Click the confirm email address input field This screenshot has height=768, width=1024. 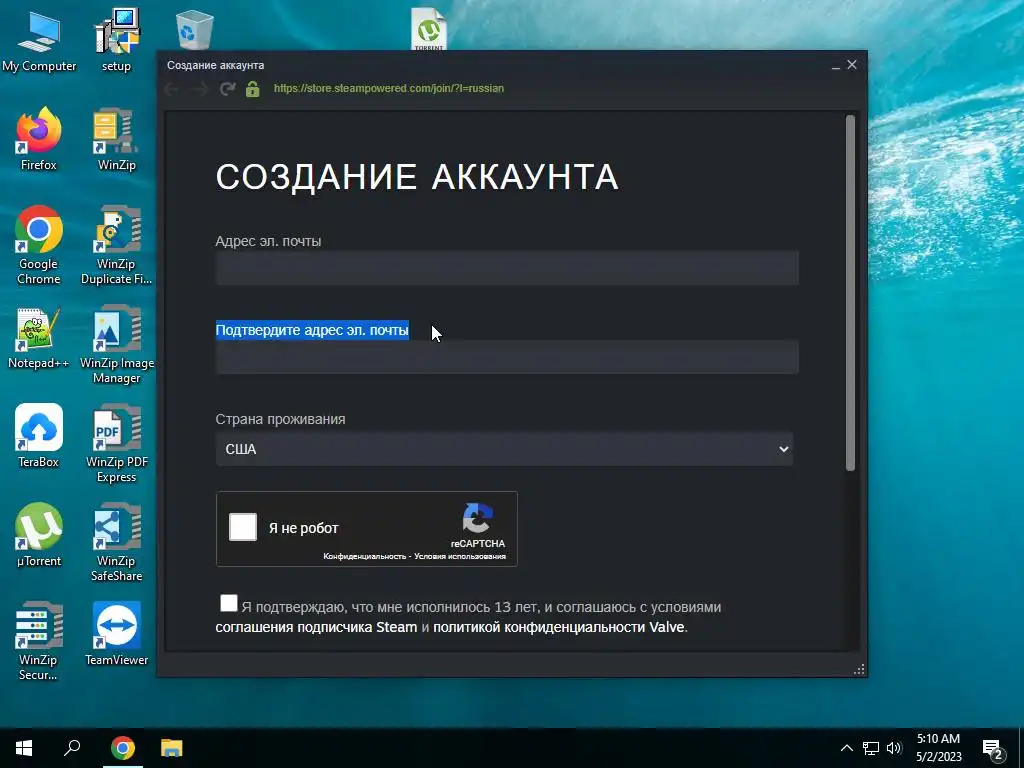(507, 357)
